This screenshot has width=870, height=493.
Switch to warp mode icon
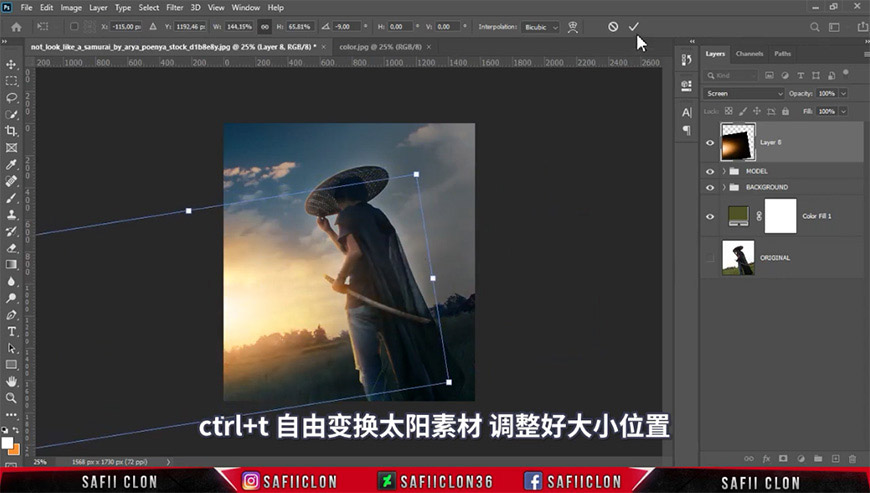tap(573, 27)
